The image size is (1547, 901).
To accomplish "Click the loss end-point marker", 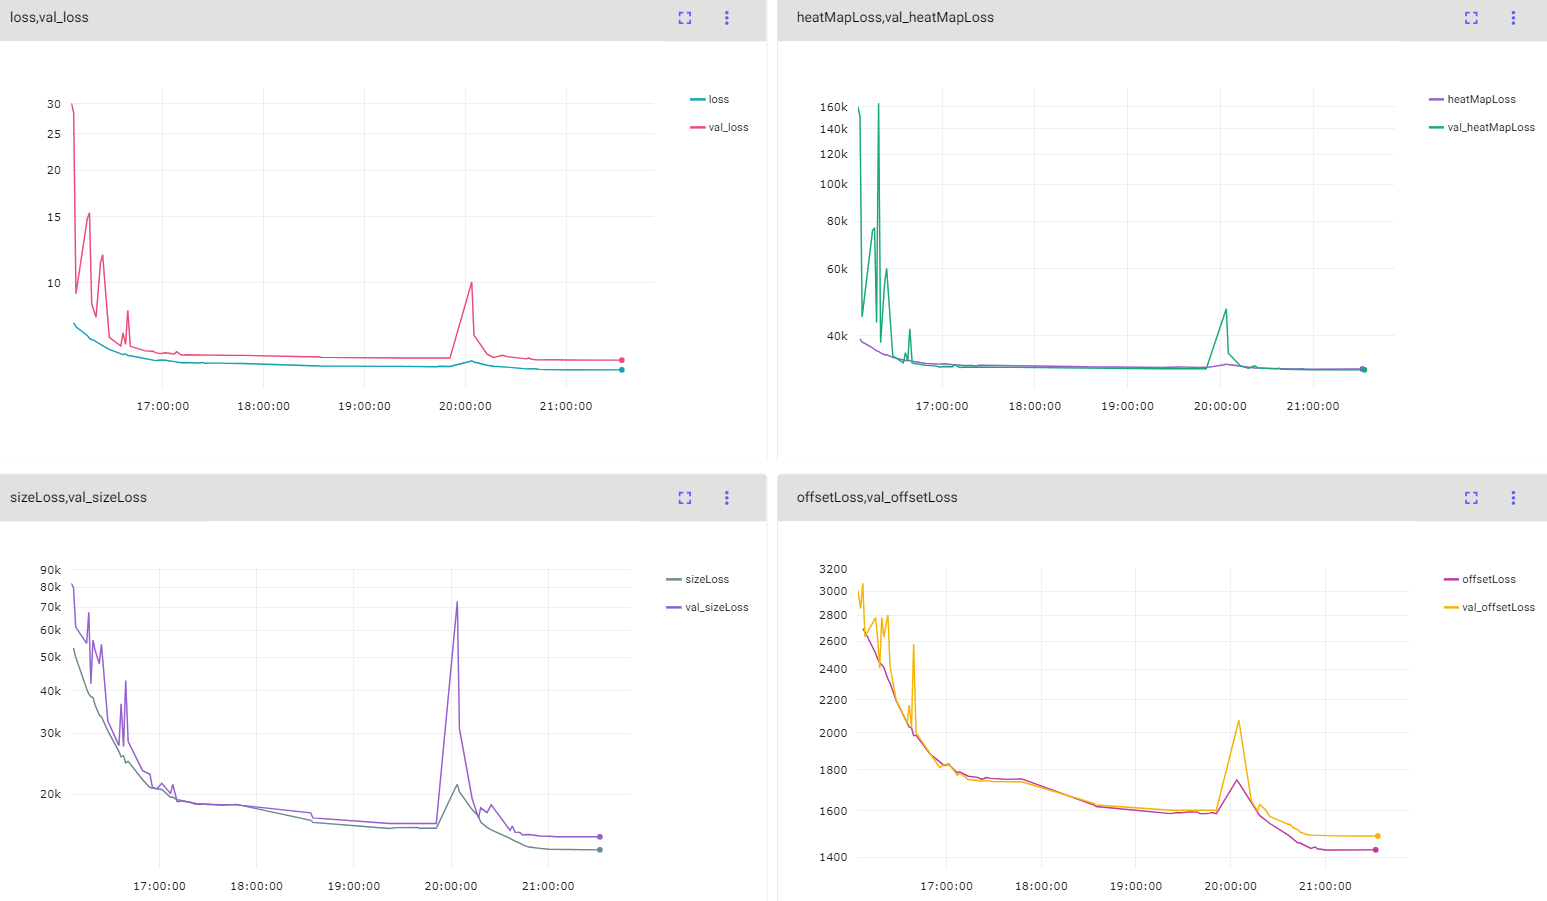I will coord(622,370).
